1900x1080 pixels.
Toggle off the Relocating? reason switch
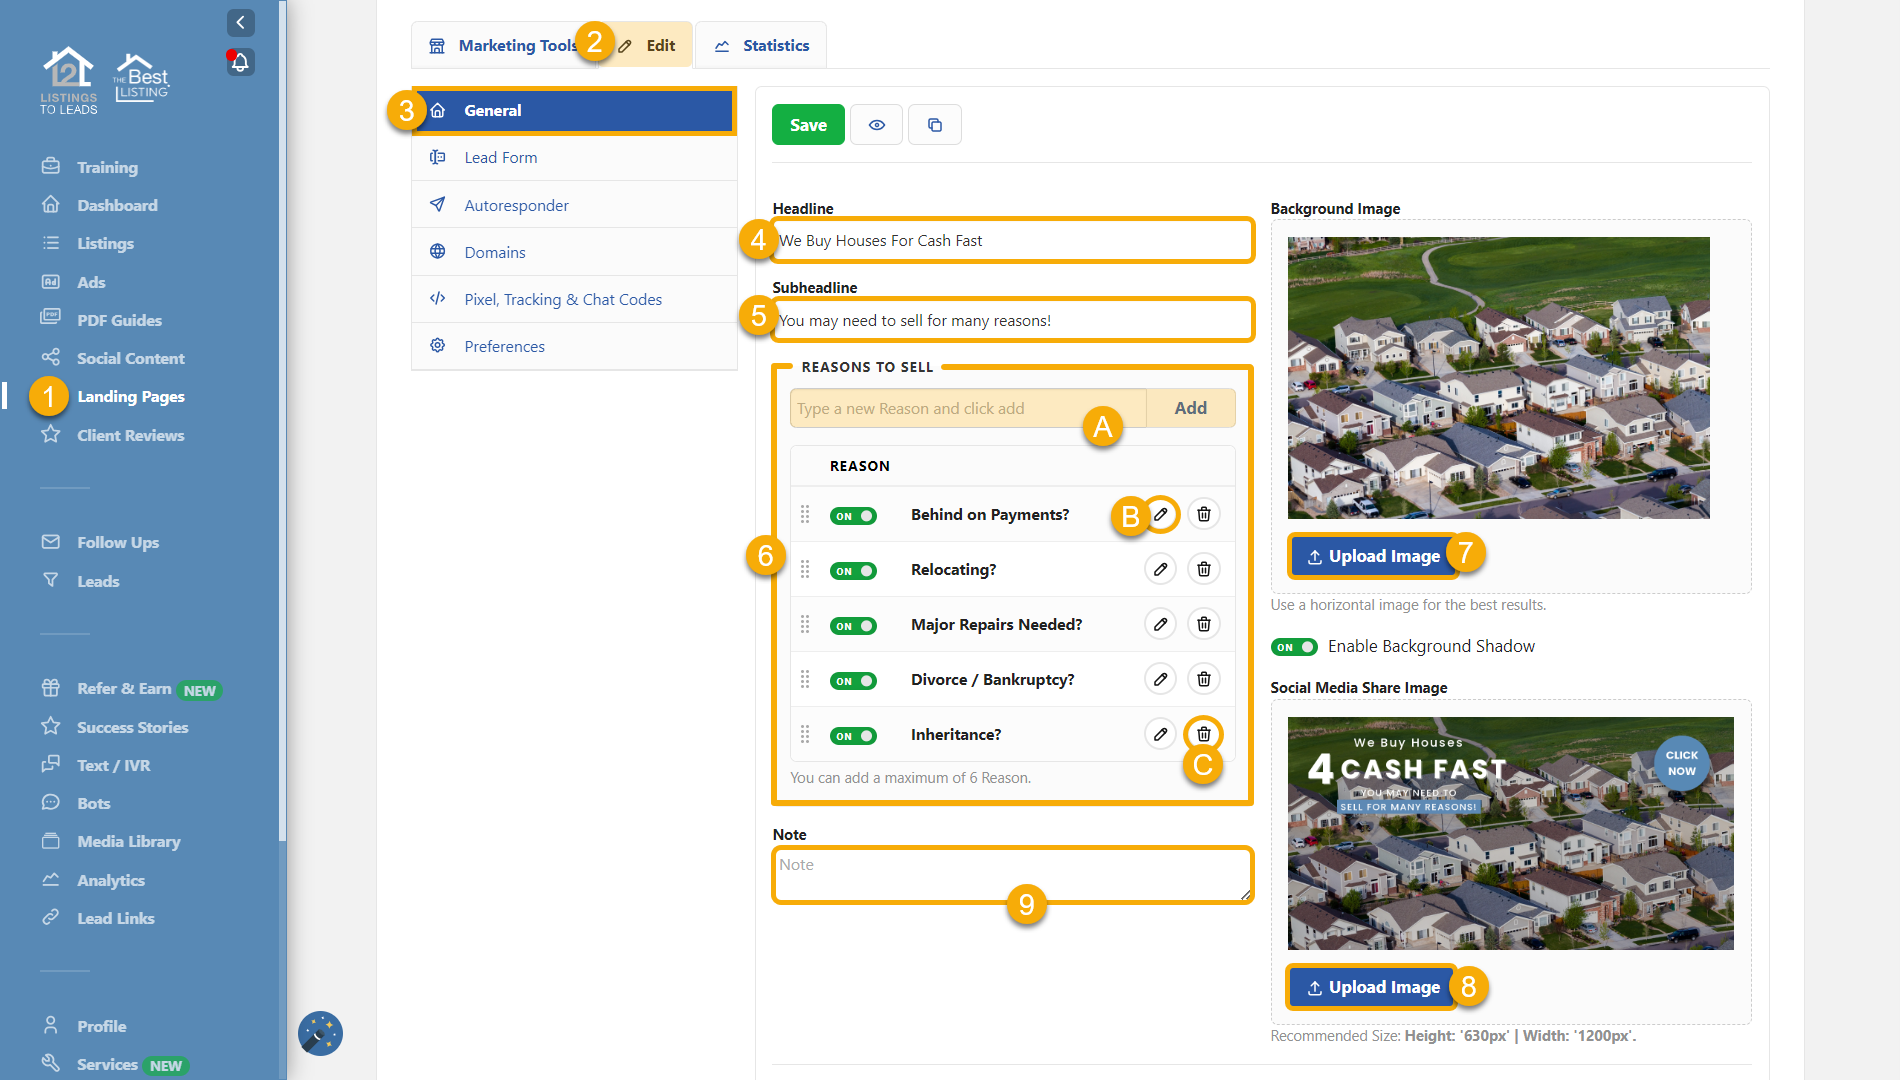(853, 571)
